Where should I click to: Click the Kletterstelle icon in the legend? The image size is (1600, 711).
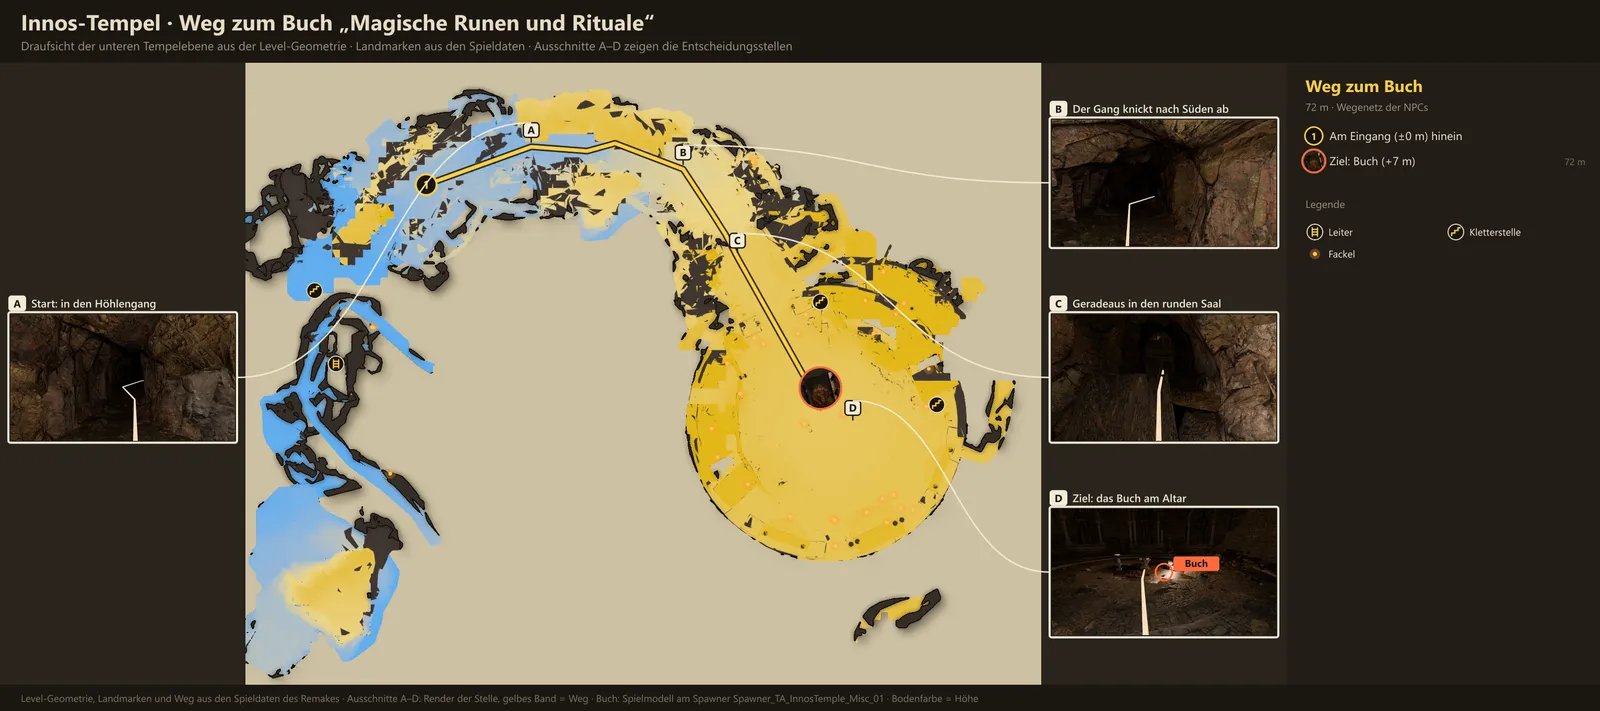click(x=1456, y=232)
